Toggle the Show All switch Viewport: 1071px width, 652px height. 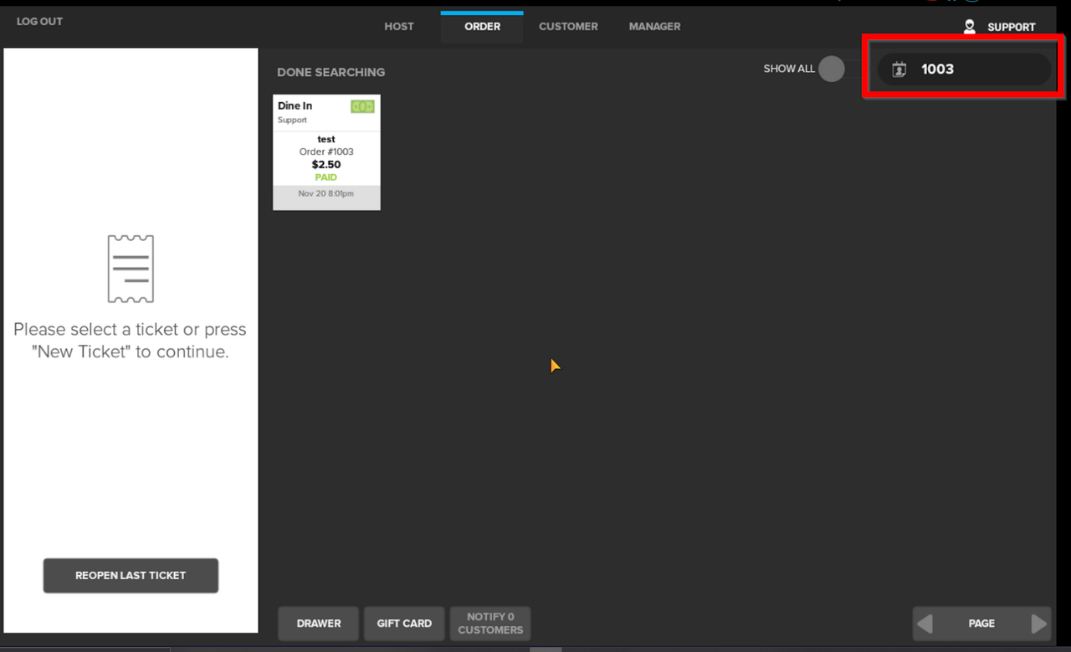point(831,69)
